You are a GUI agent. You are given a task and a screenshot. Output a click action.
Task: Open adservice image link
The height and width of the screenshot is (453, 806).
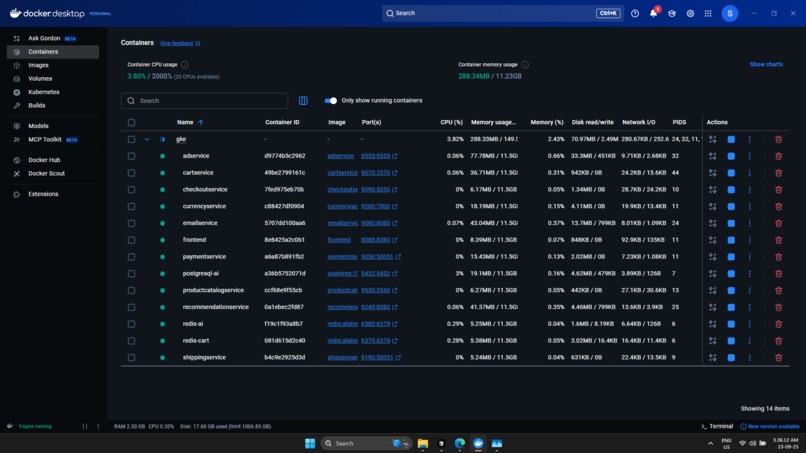[x=340, y=156]
